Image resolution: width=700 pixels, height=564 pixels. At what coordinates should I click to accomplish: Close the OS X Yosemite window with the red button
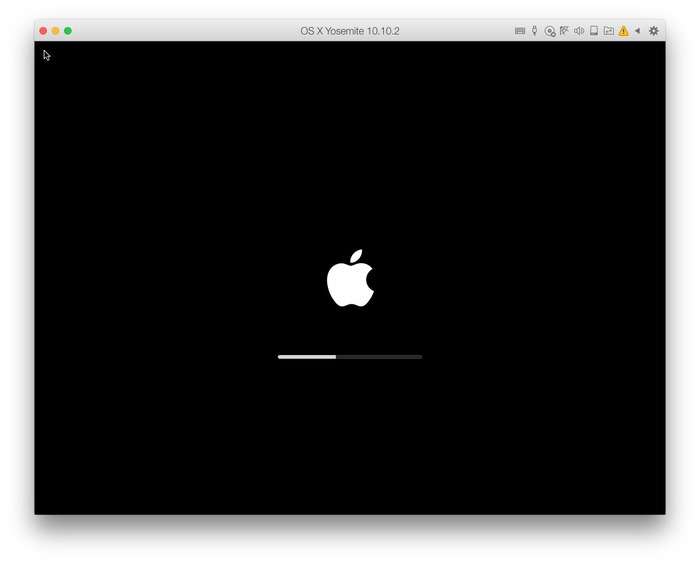point(43,31)
